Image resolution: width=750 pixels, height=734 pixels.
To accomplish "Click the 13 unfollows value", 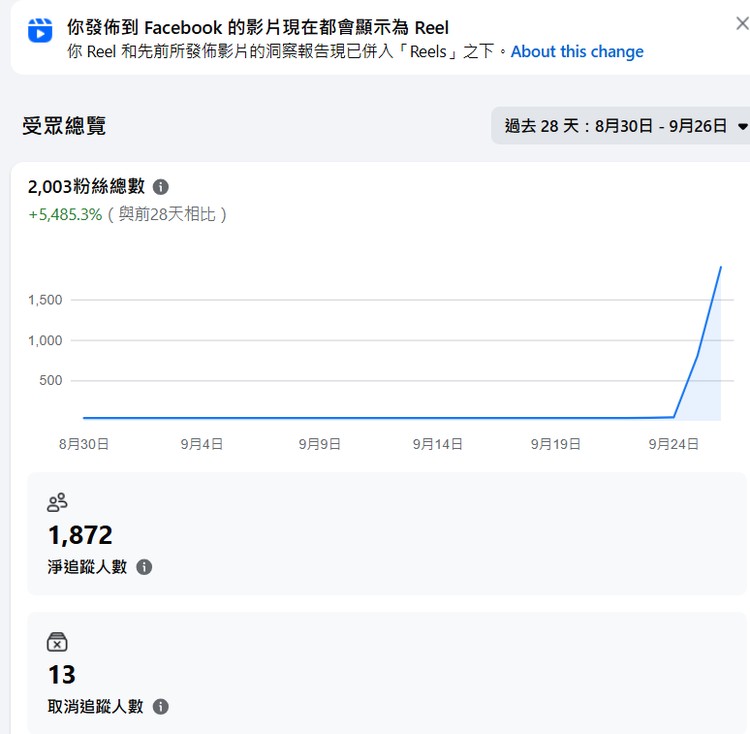I will coord(62,675).
